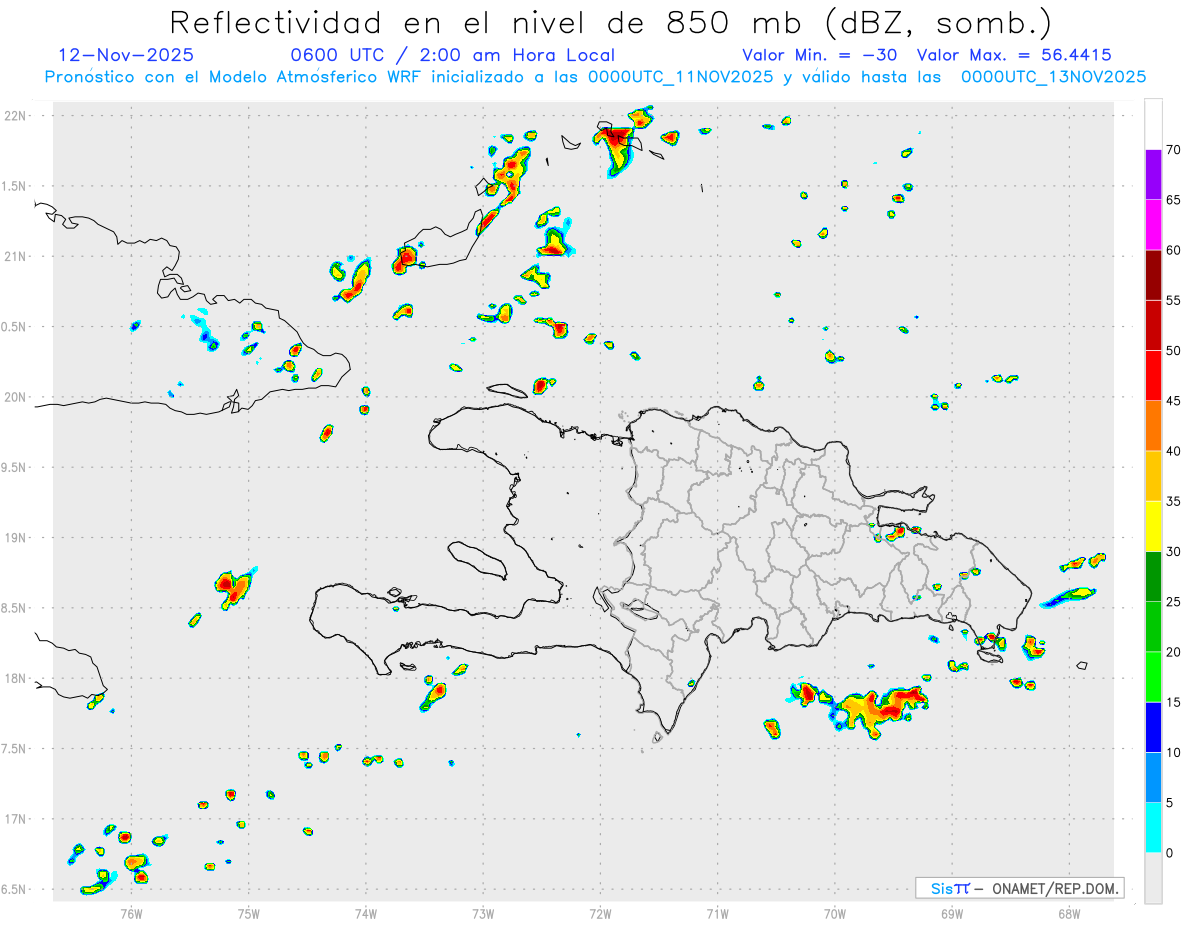
Task: Click the '0600 UTC / 2:00 am Hora Local' text
Action: tap(453, 55)
